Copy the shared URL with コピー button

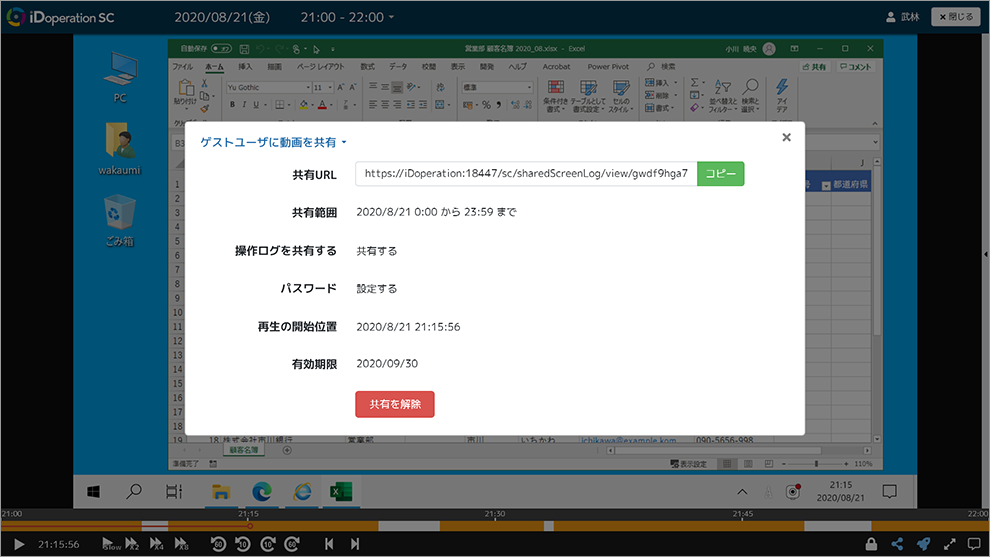tap(720, 174)
